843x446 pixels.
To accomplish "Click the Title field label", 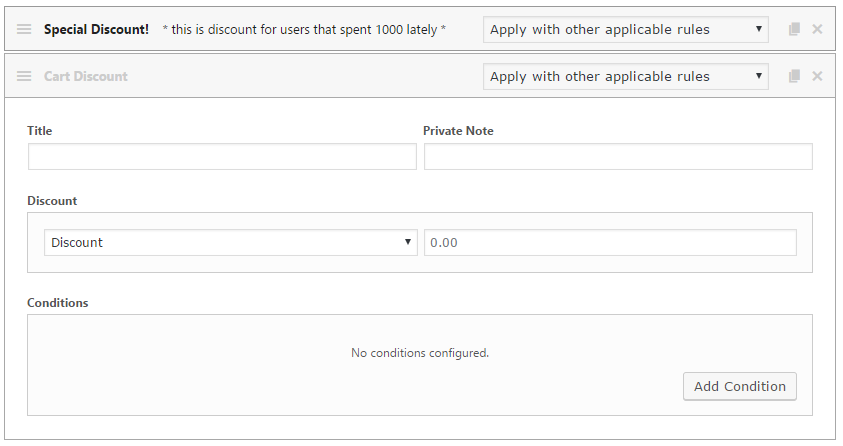I will (x=40, y=131).
